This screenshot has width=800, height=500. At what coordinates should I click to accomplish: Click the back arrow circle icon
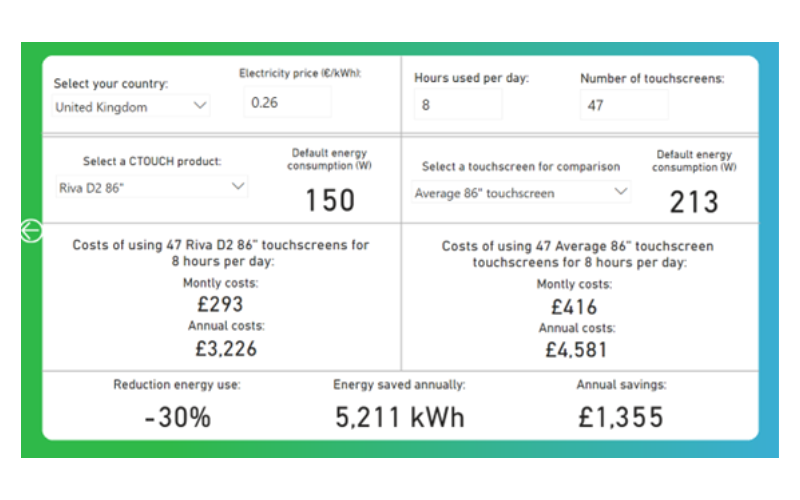pos(32,231)
